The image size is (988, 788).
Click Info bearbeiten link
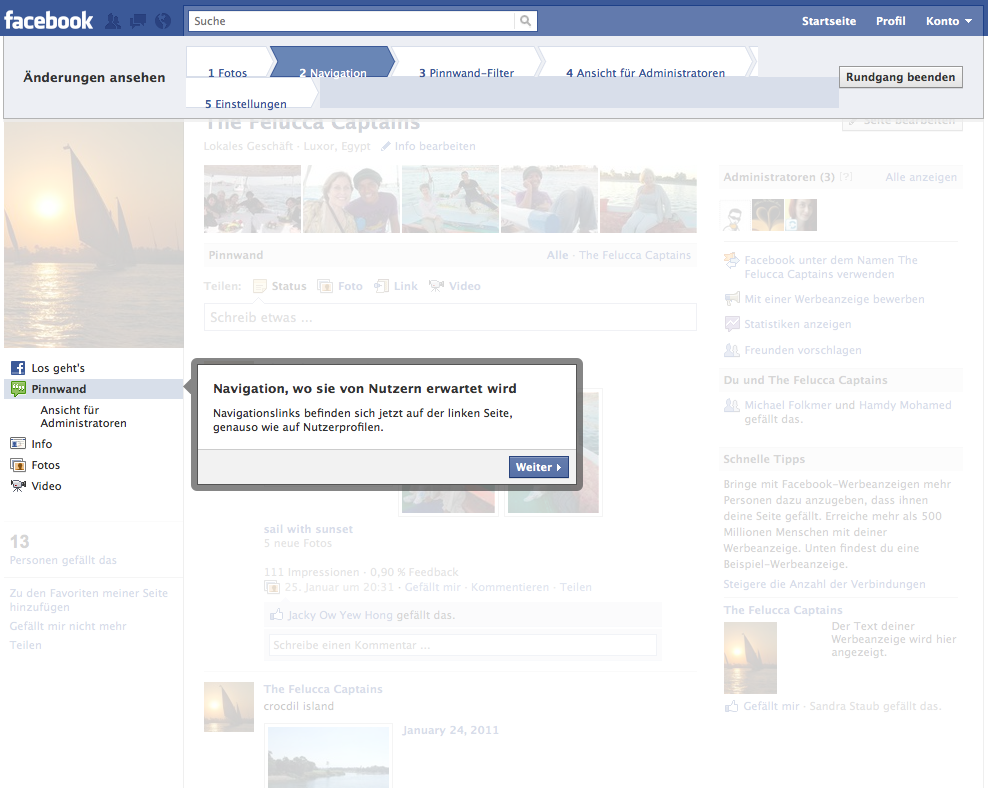pyautogui.click(x=435, y=146)
